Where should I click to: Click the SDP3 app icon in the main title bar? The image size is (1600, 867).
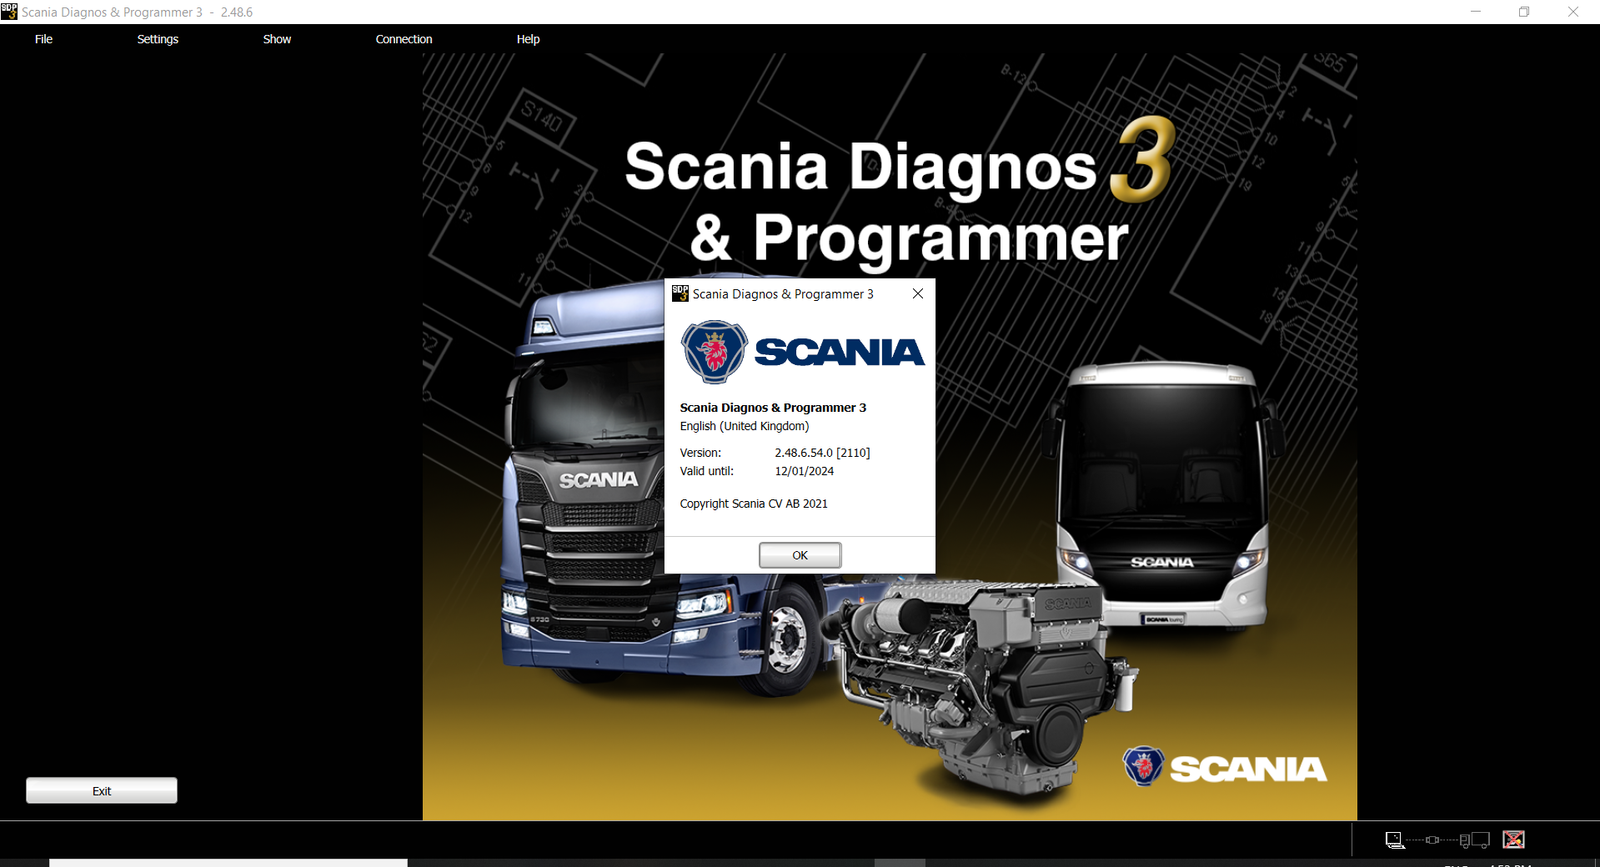click(9, 11)
